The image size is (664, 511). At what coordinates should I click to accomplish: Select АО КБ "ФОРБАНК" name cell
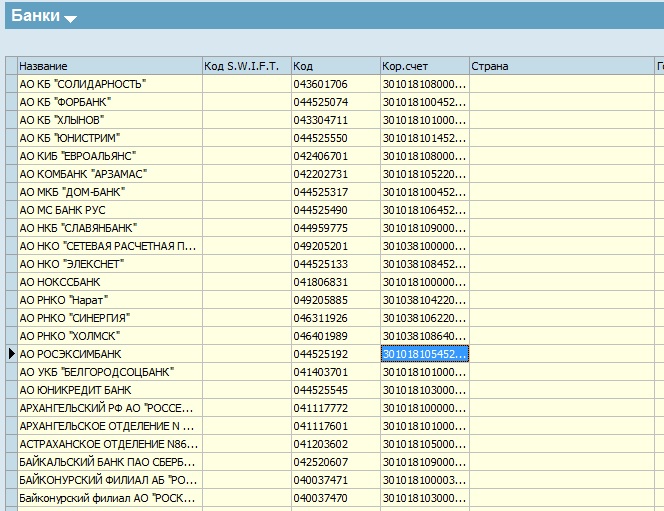pos(110,102)
